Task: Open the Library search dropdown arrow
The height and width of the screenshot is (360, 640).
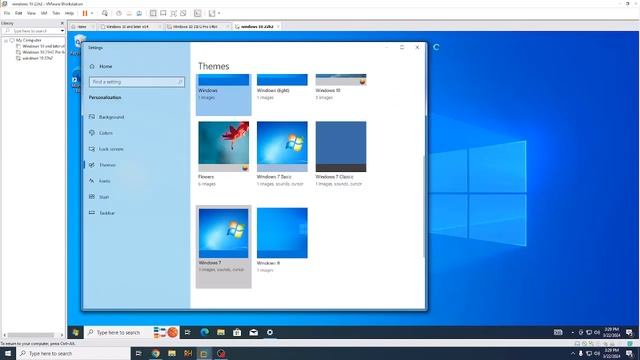Action: coord(62,31)
